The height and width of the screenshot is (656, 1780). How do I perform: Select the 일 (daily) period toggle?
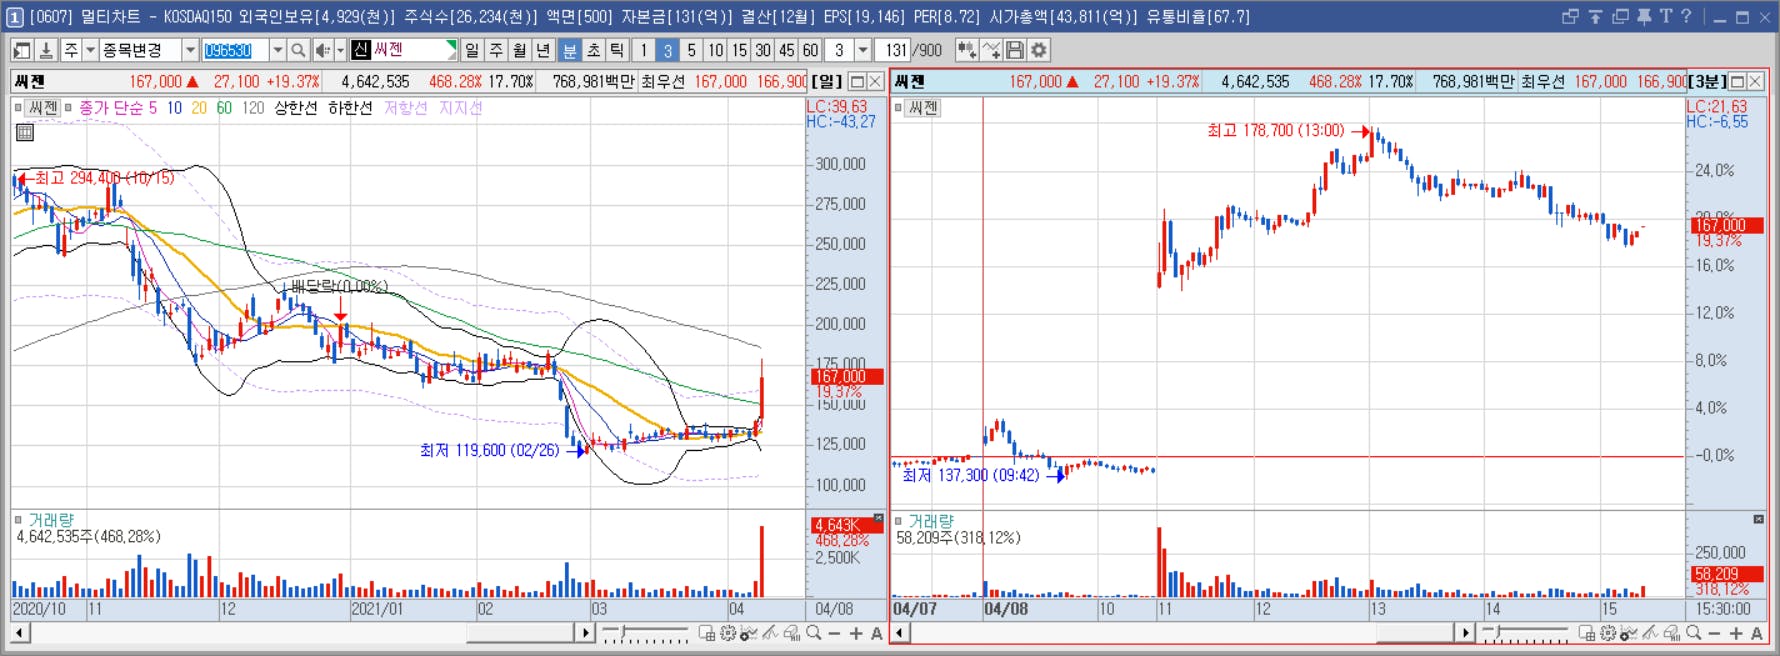pos(473,50)
